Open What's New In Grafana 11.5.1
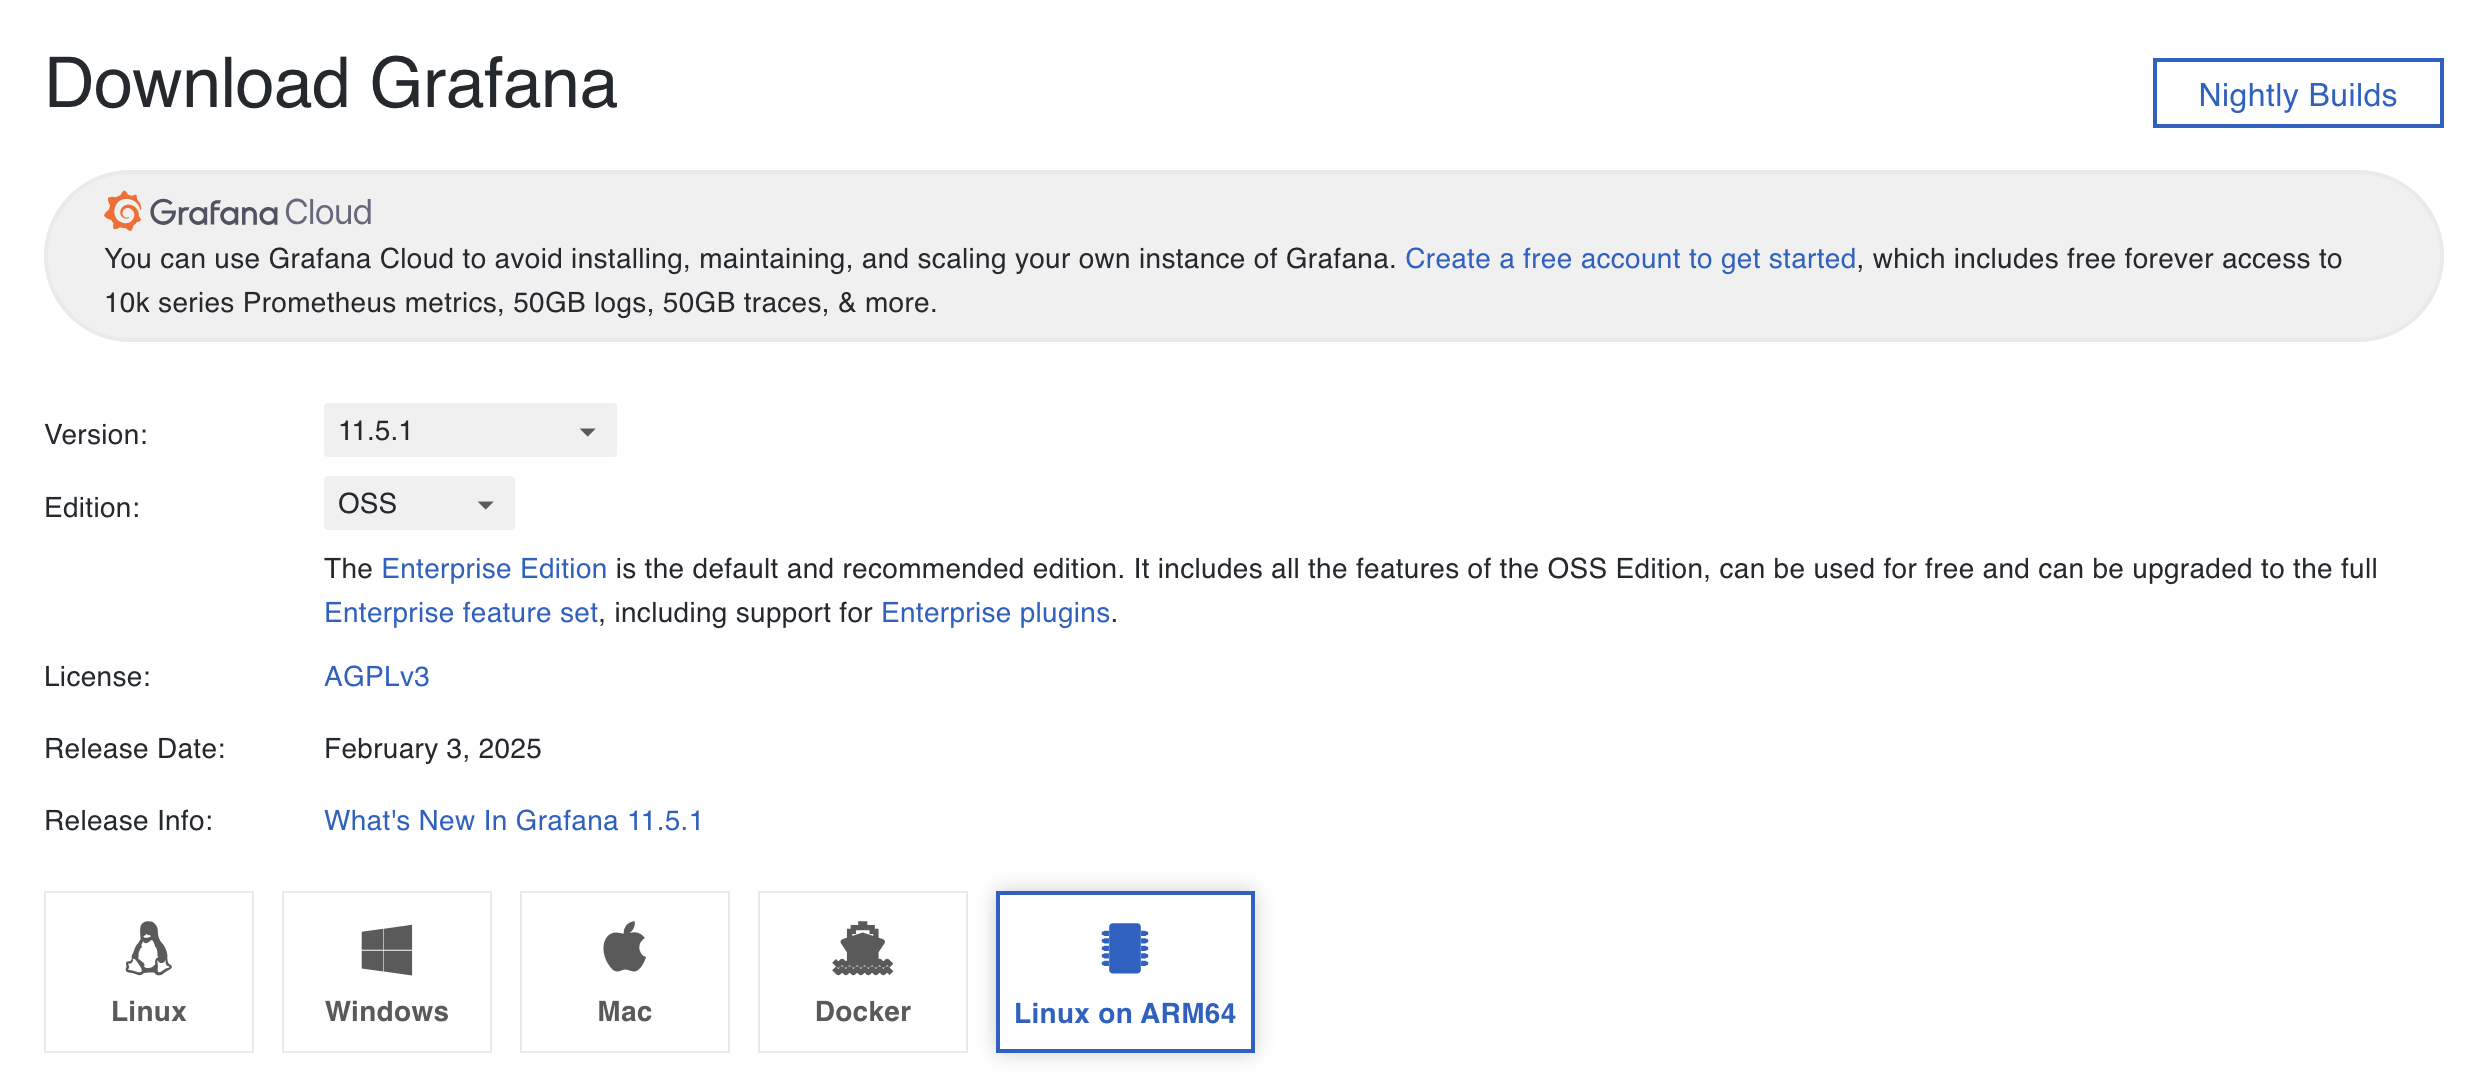 click(x=513, y=821)
